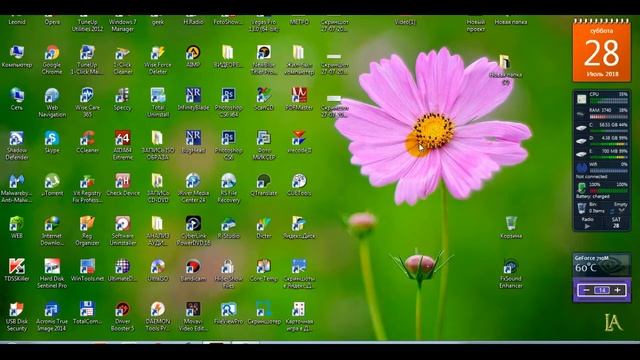
Task: Launch the WinTools.net shortcut
Action: click(x=87, y=271)
